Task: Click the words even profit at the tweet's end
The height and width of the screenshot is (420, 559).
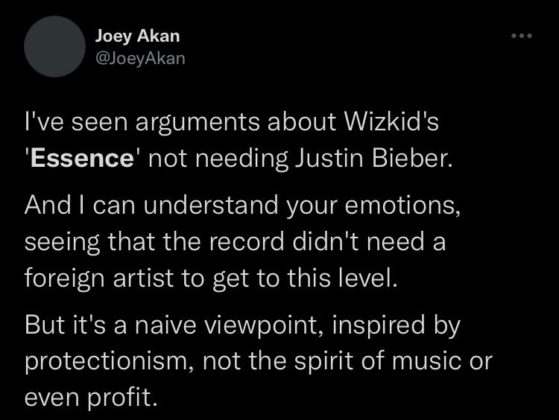Action: (x=91, y=398)
